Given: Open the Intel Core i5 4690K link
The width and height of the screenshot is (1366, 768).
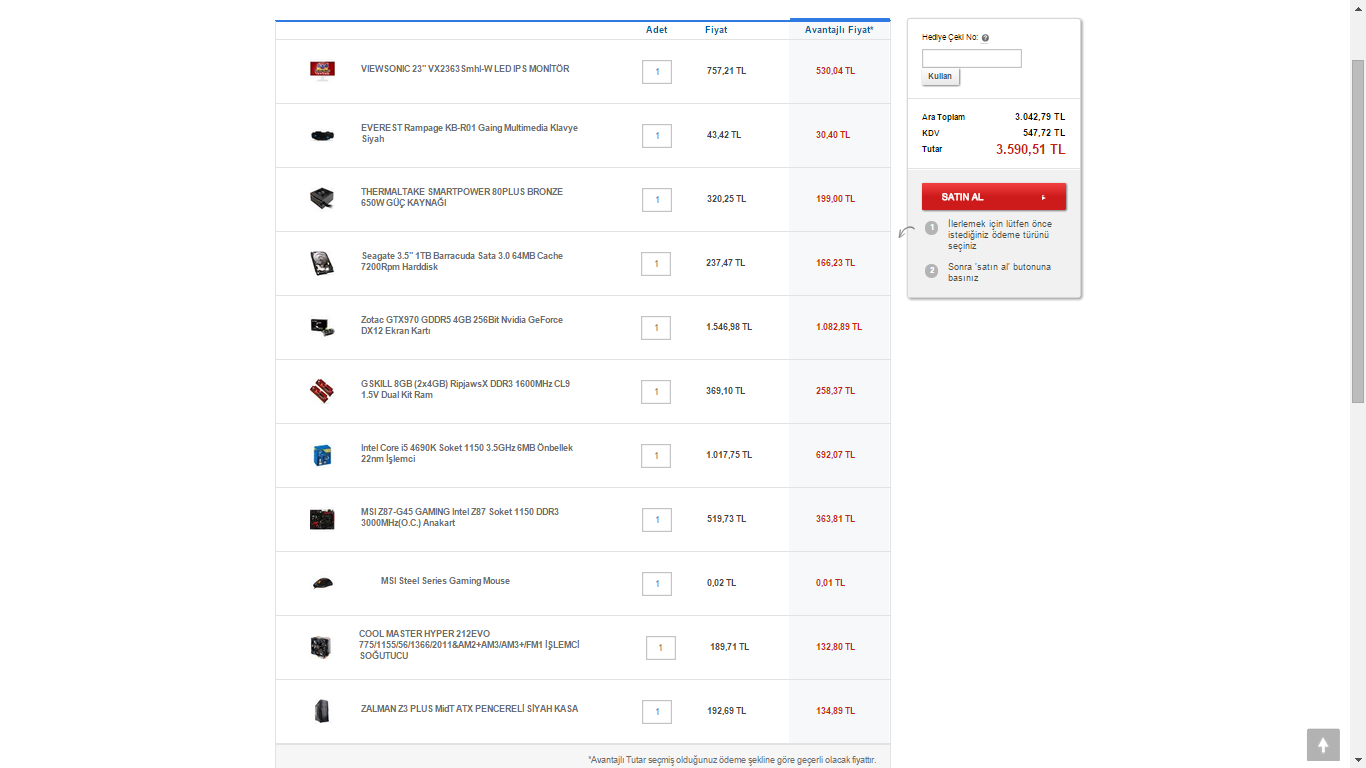Looking at the screenshot, I should pyautogui.click(x=467, y=453).
